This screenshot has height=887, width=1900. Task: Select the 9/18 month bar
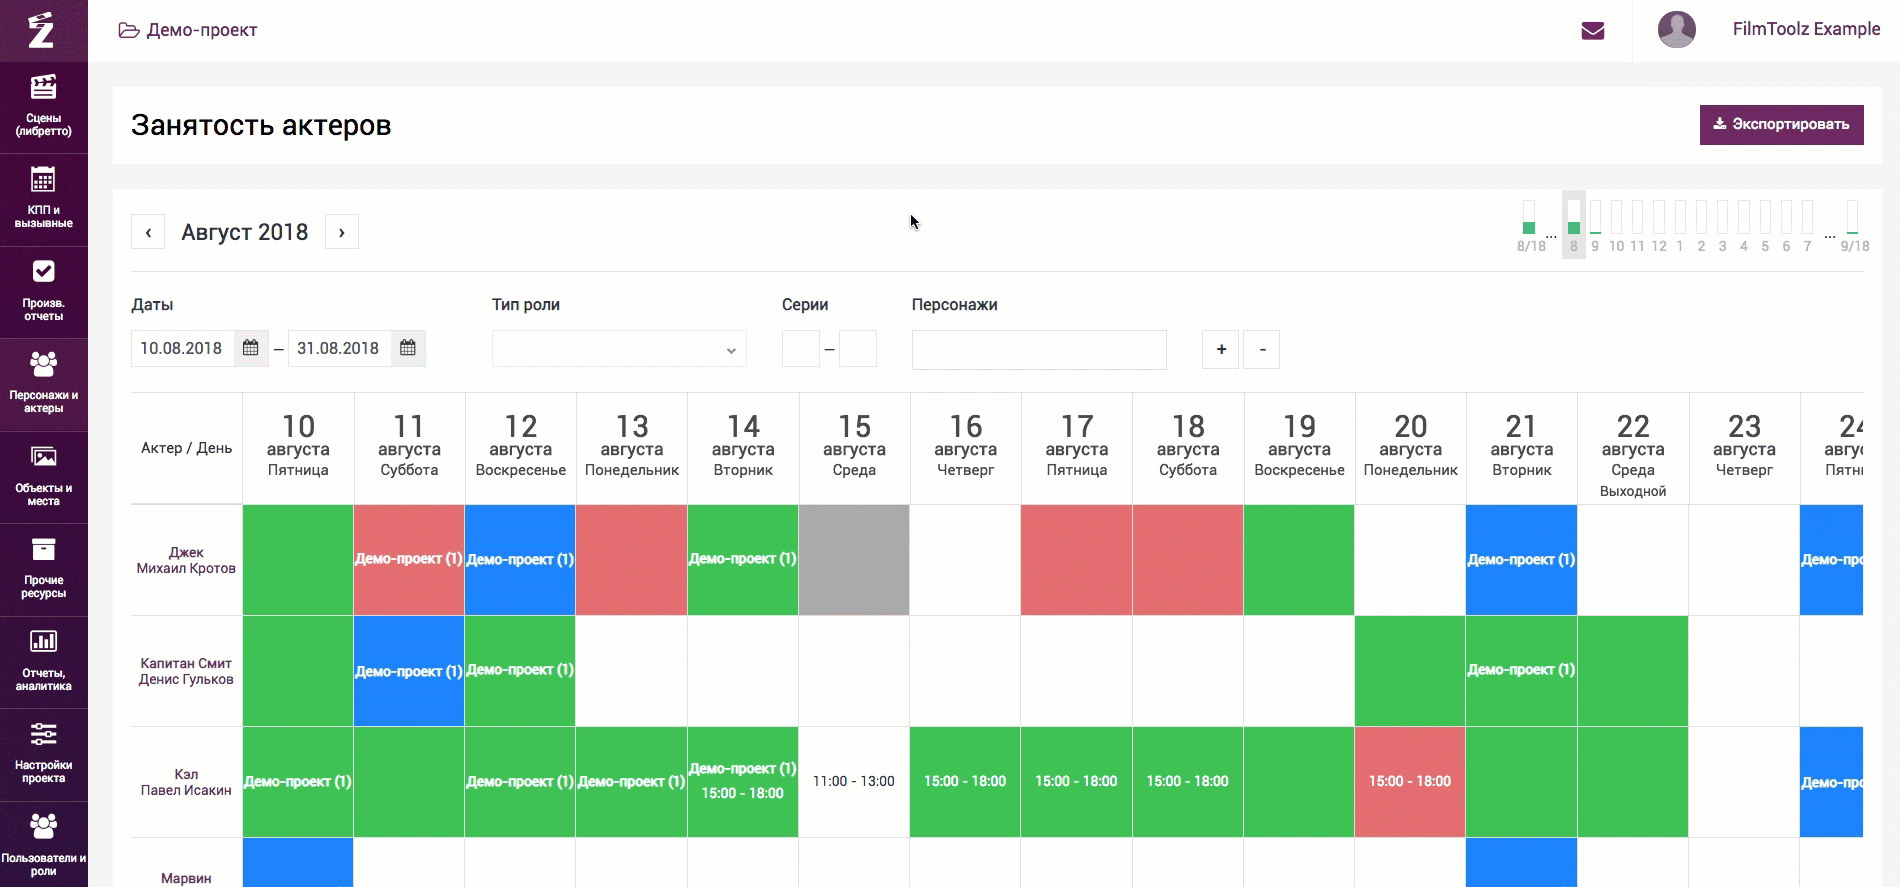coord(1854,225)
